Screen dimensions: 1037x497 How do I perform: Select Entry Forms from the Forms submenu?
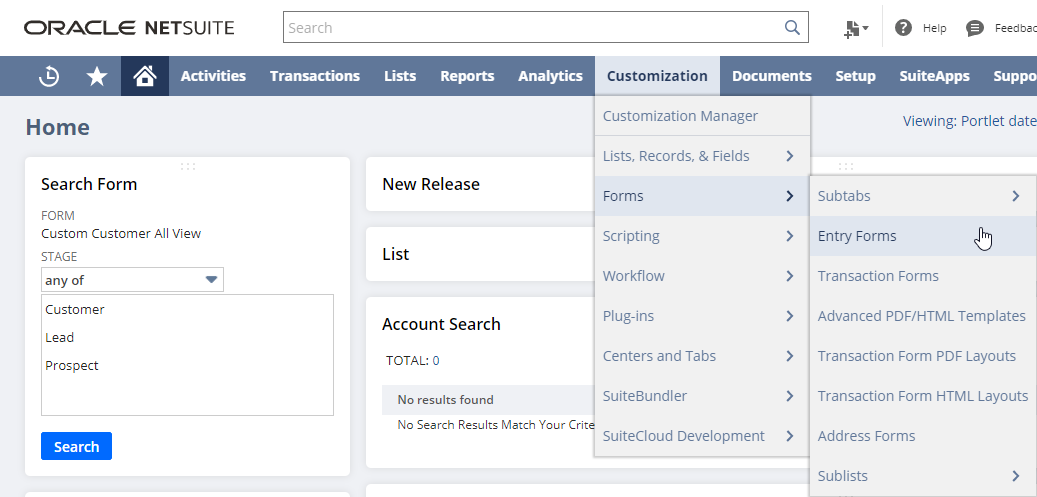point(857,236)
